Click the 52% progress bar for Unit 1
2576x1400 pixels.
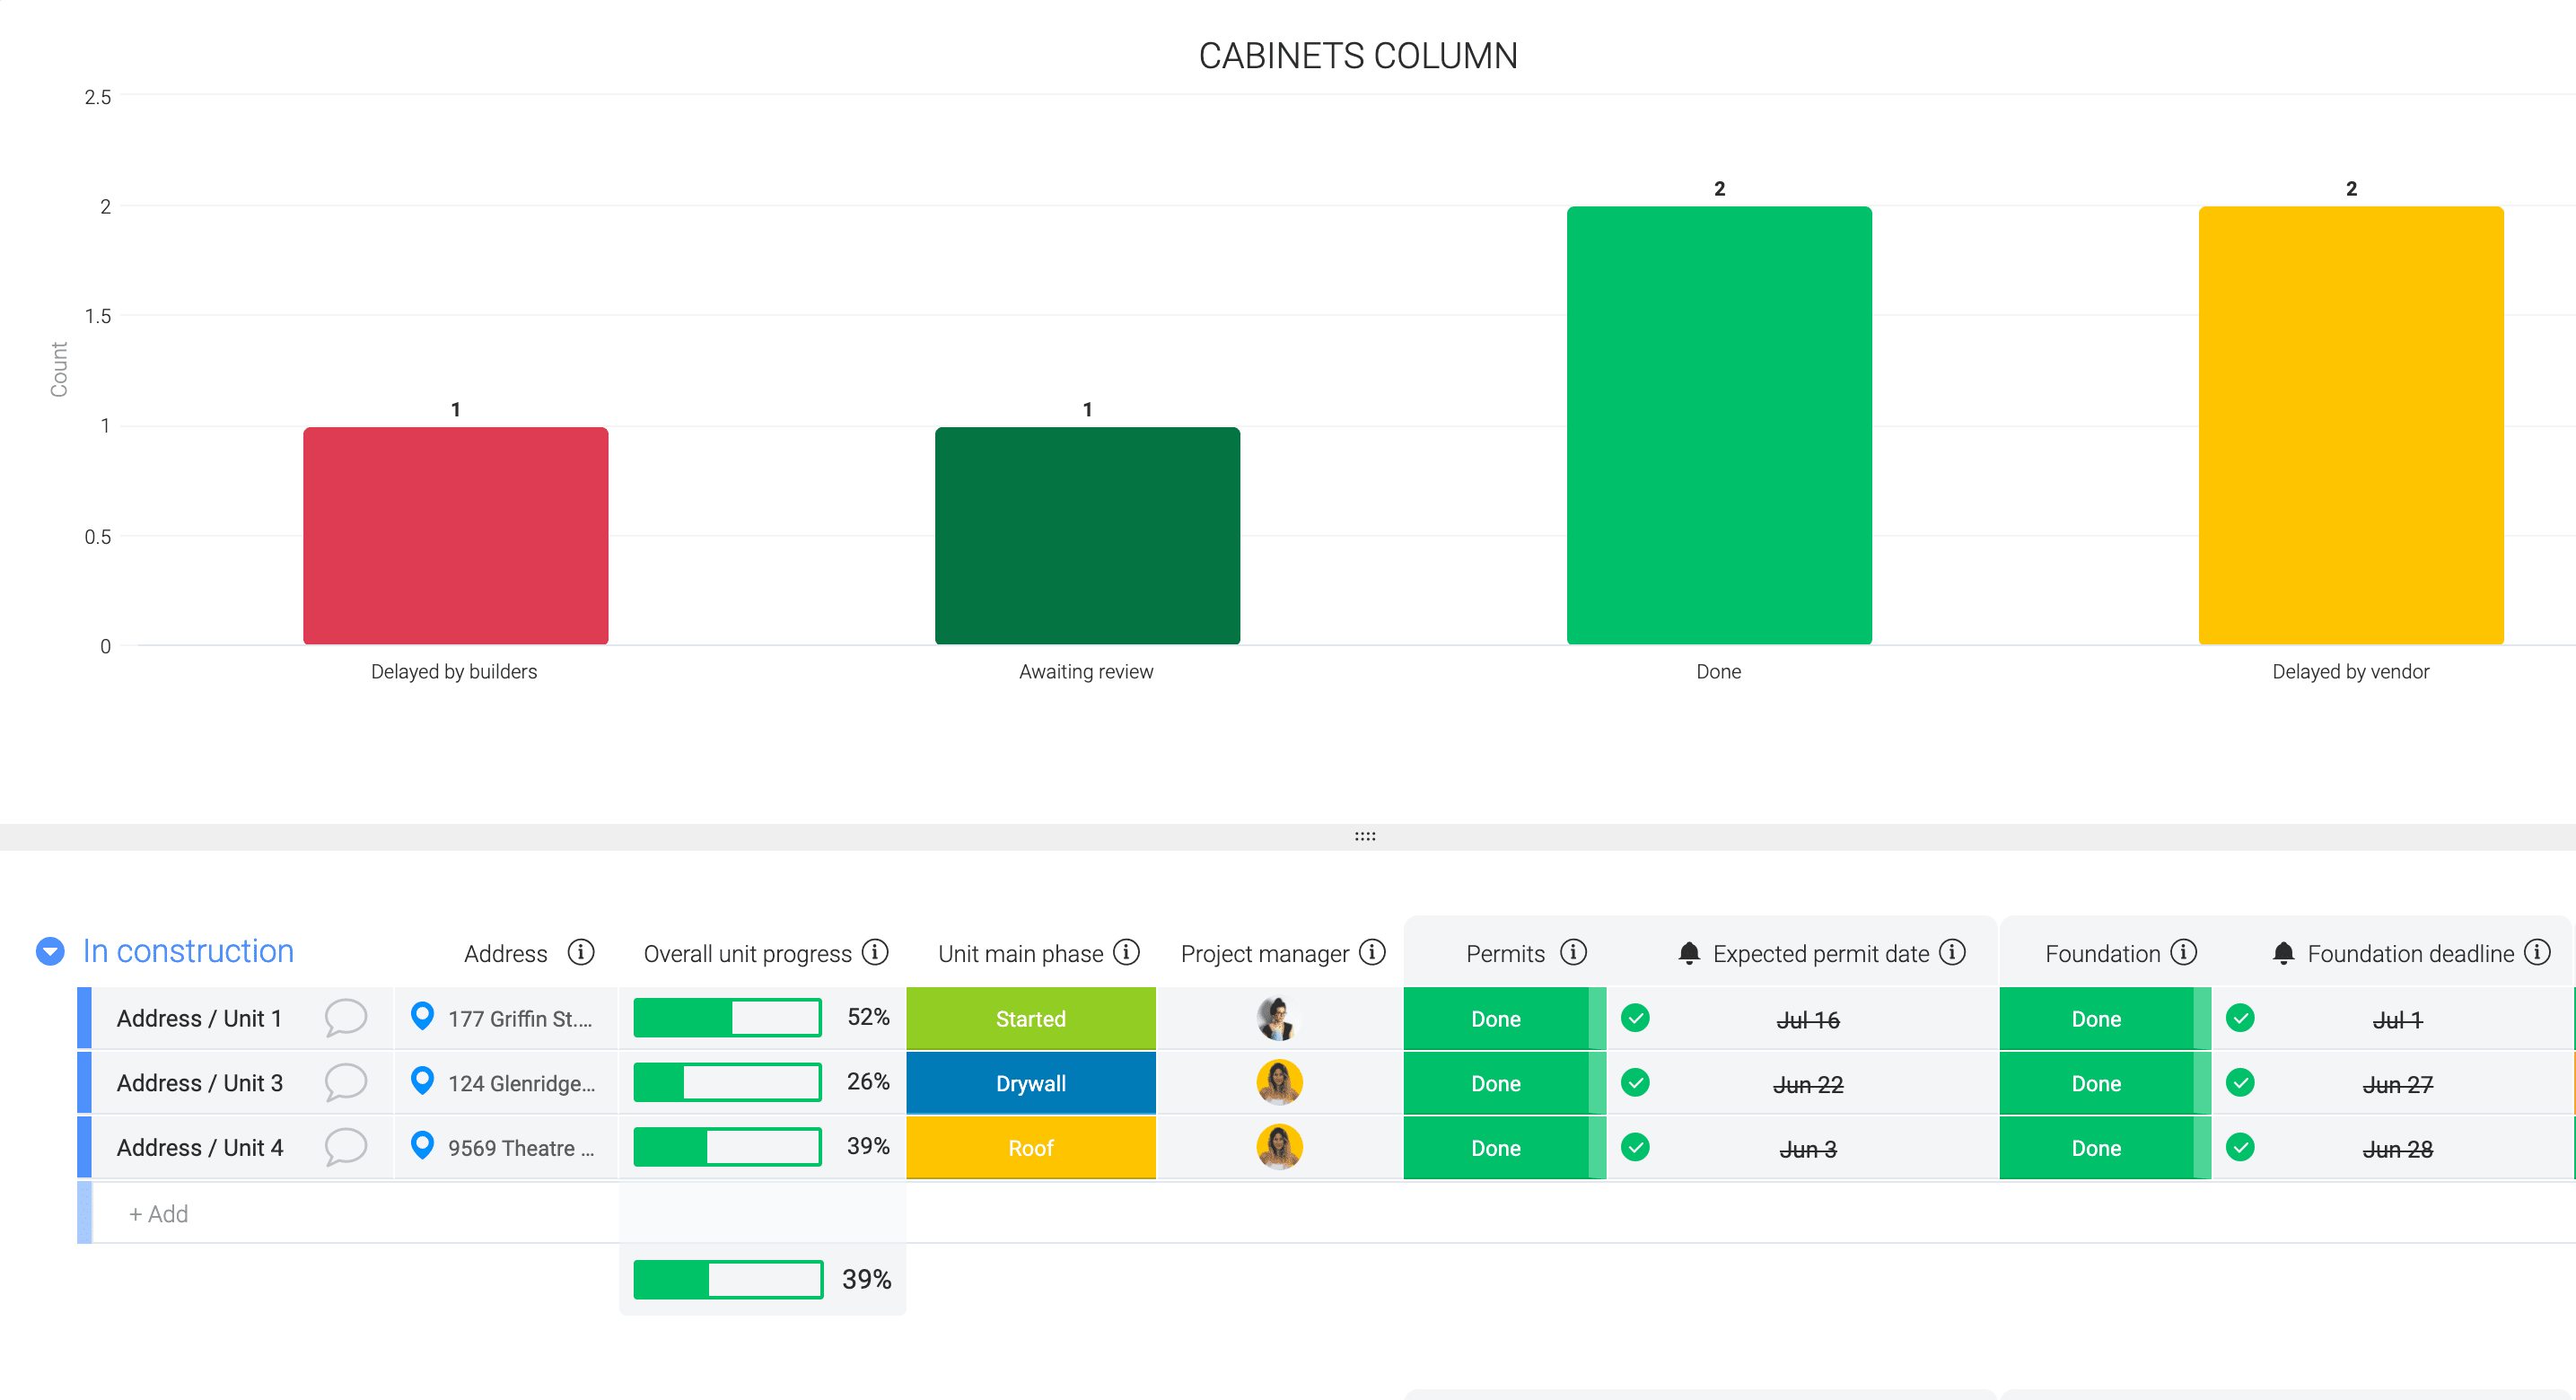point(727,1018)
